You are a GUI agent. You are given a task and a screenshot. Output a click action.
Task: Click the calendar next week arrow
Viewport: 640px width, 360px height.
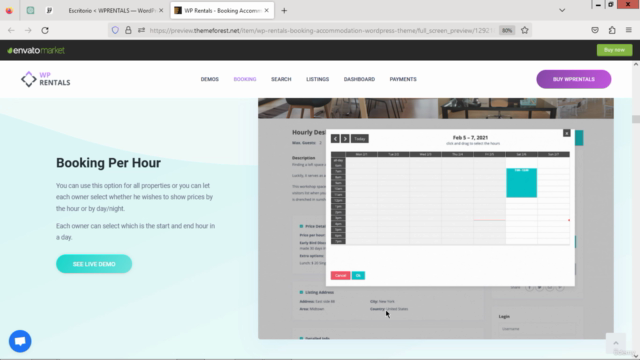click(x=345, y=139)
